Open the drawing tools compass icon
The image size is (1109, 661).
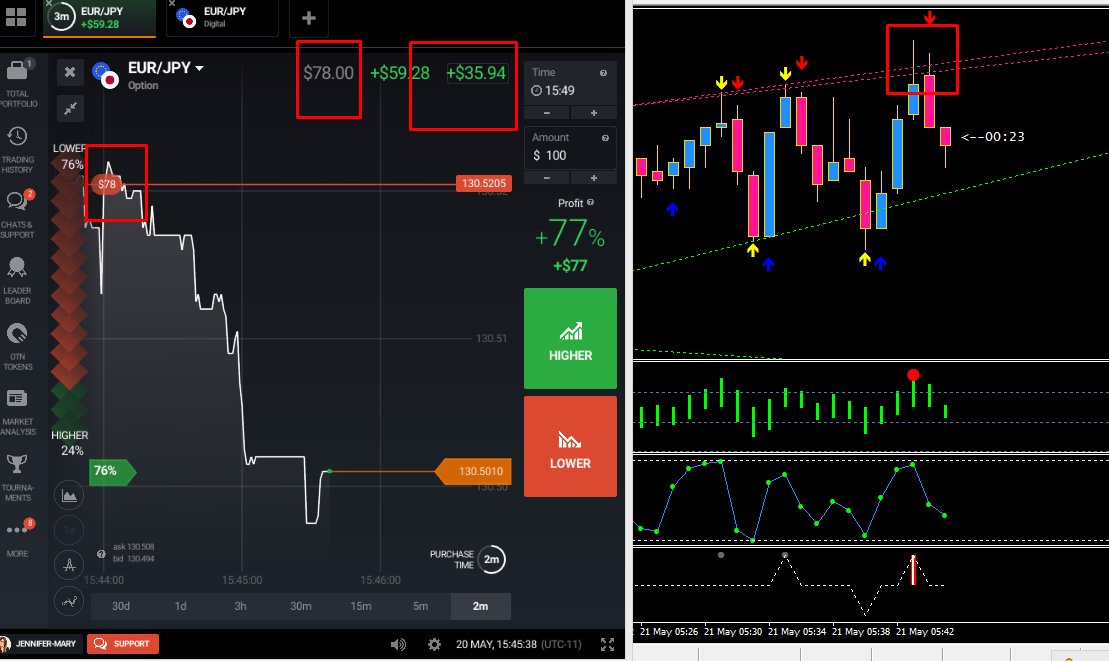(x=69, y=565)
